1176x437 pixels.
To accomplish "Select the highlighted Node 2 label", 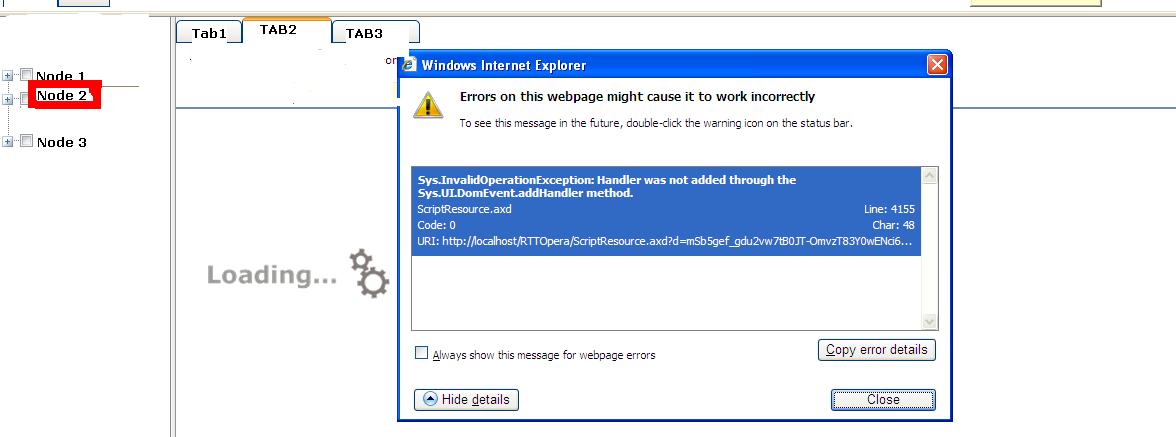I will [63, 96].
